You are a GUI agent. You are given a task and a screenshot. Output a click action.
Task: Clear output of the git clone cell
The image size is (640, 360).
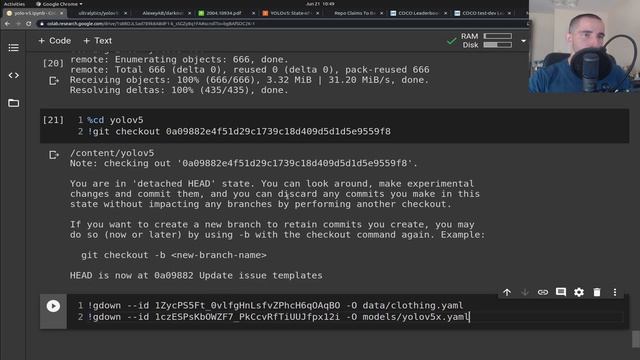click(x=53, y=81)
